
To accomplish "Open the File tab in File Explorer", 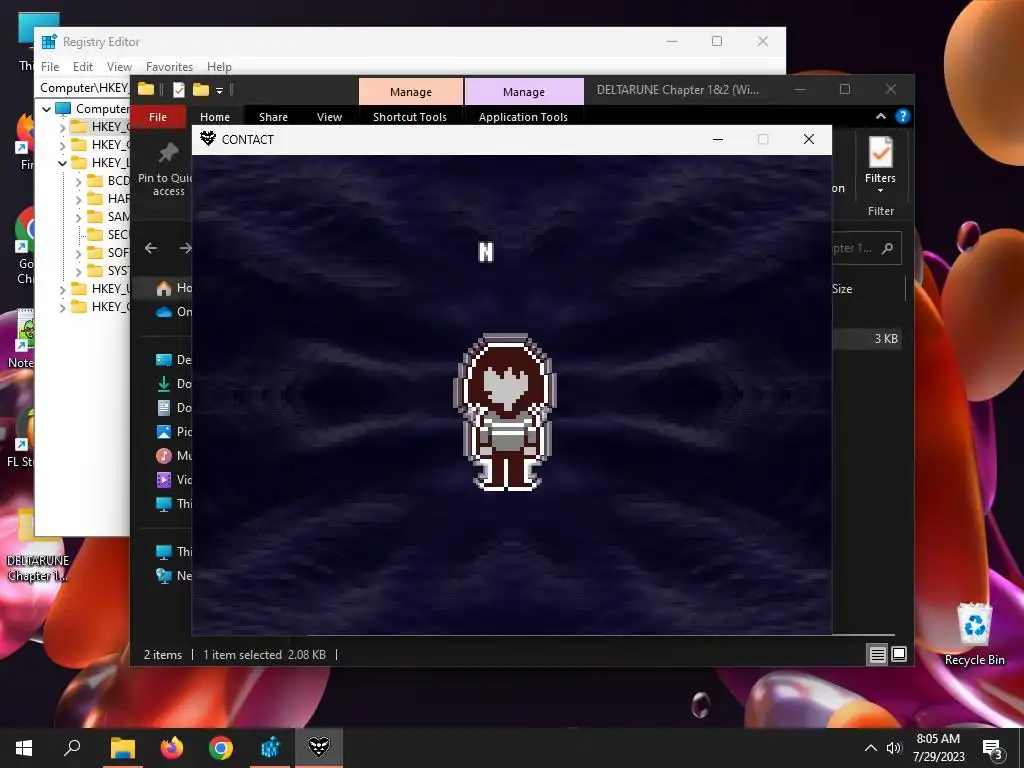I will point(158,117).
